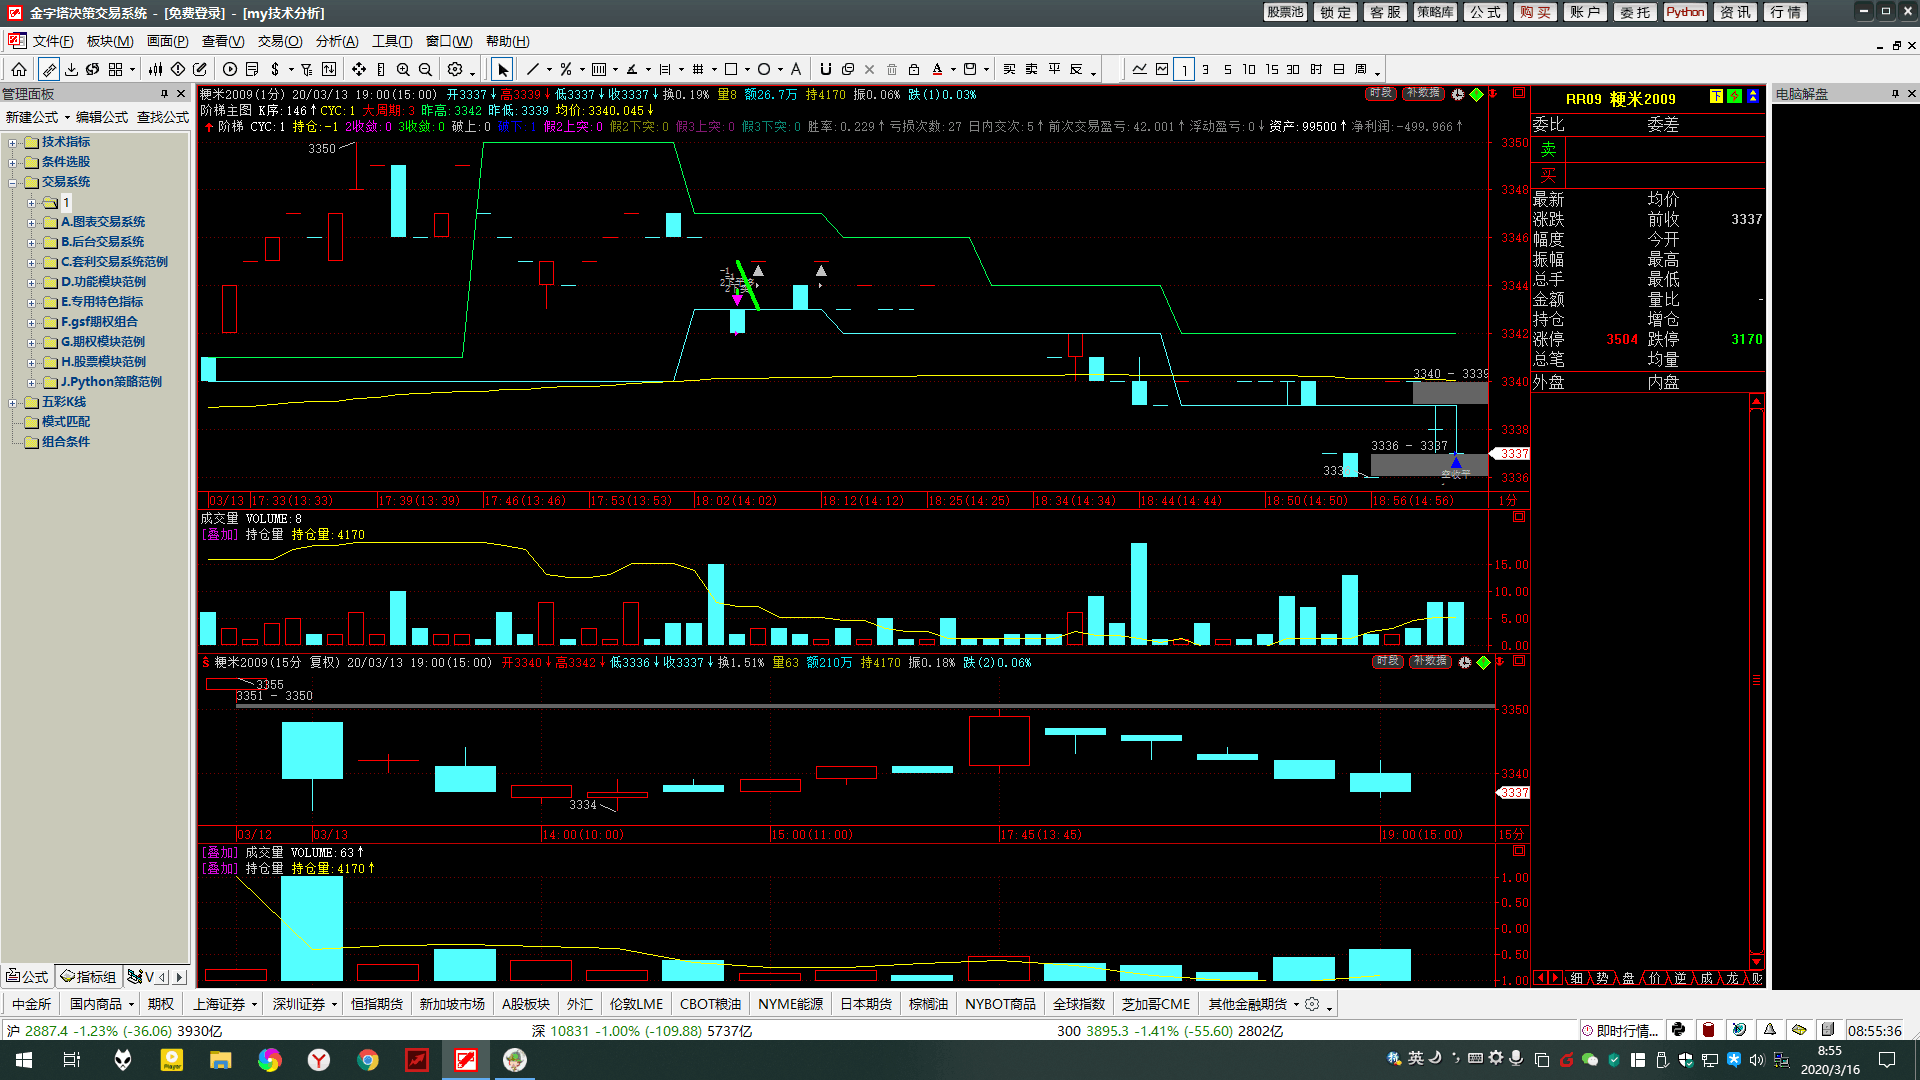Image resolution: width=1920 pixels, height=1080 pixels.
Task: Switch to the 指标组 tab
Action: pos(88,976)
